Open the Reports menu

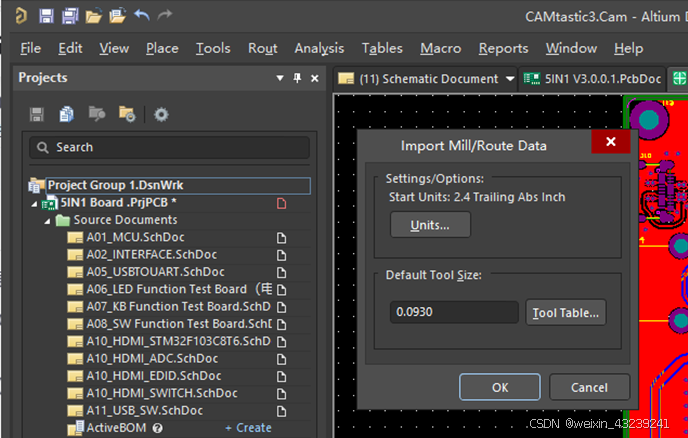point(503,48)
